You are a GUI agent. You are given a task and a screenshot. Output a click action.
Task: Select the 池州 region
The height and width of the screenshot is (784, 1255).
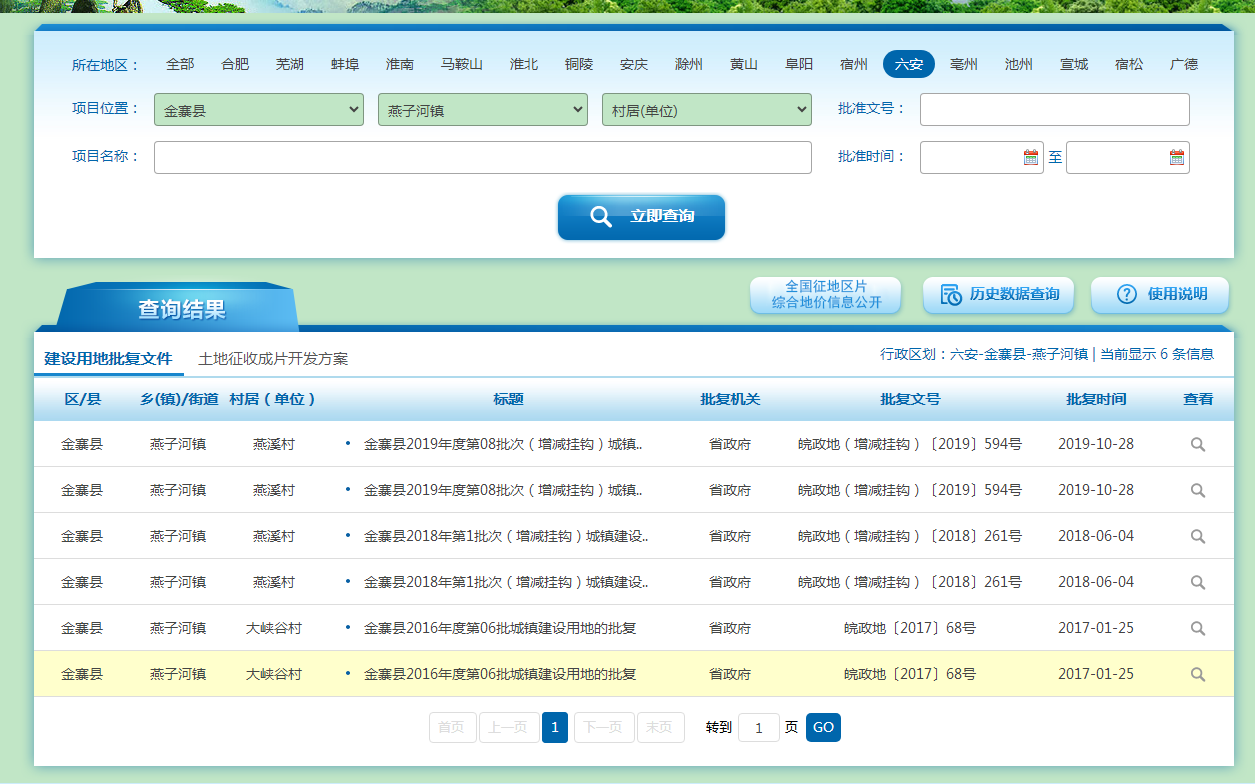tap(1019, 64)
